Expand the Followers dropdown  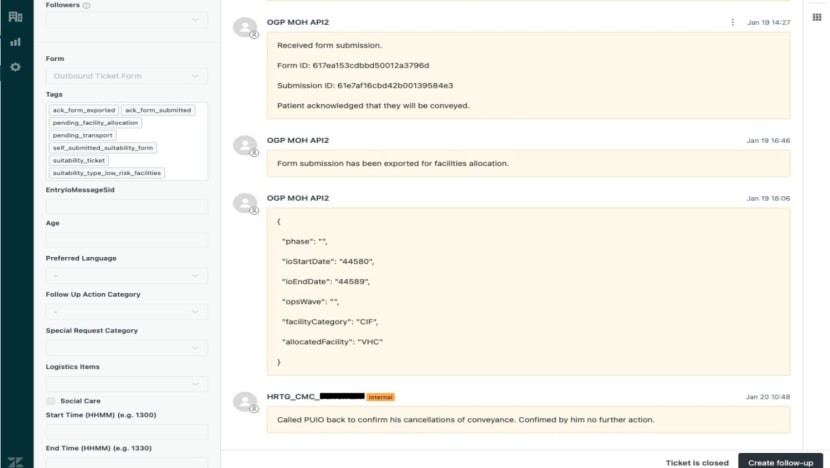click(126, 19)
